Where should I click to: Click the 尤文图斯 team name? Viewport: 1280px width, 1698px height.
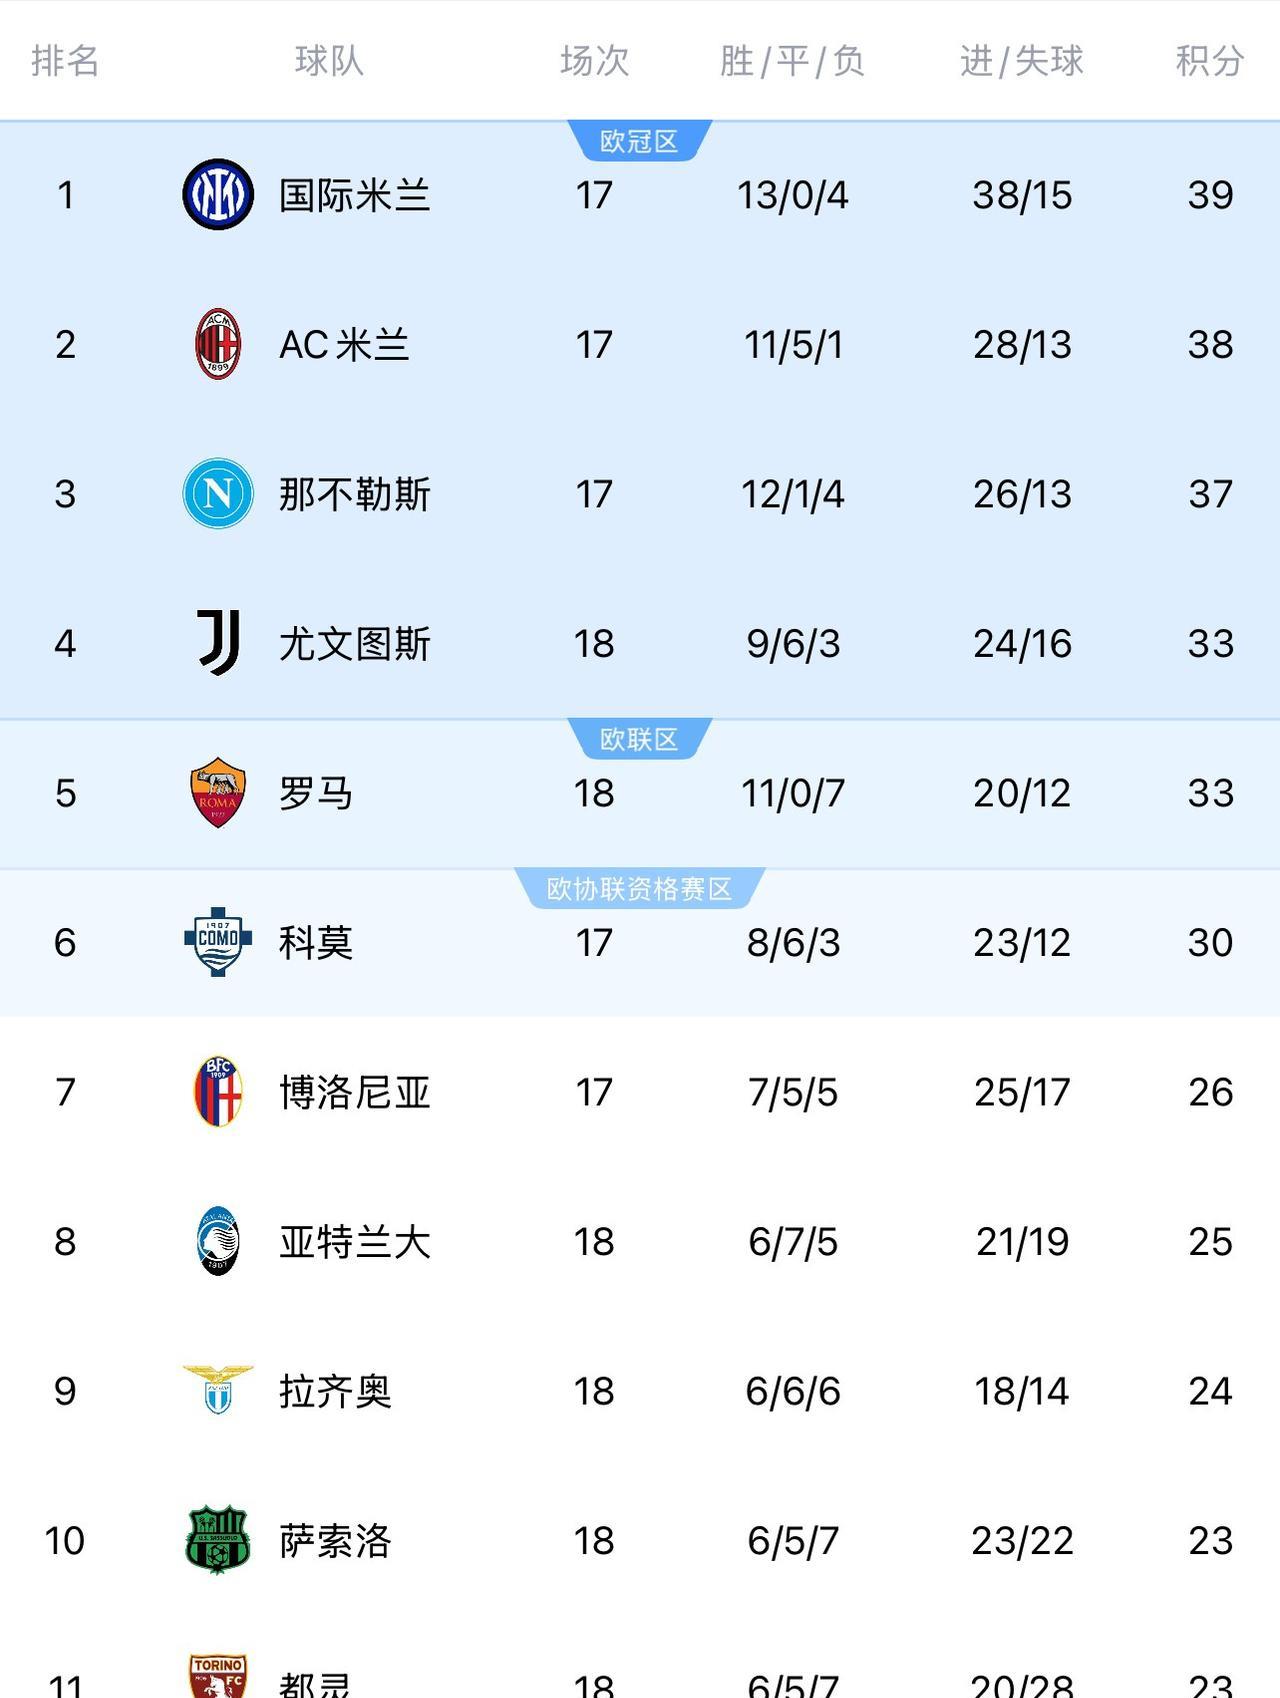click(x=354, y=644)
